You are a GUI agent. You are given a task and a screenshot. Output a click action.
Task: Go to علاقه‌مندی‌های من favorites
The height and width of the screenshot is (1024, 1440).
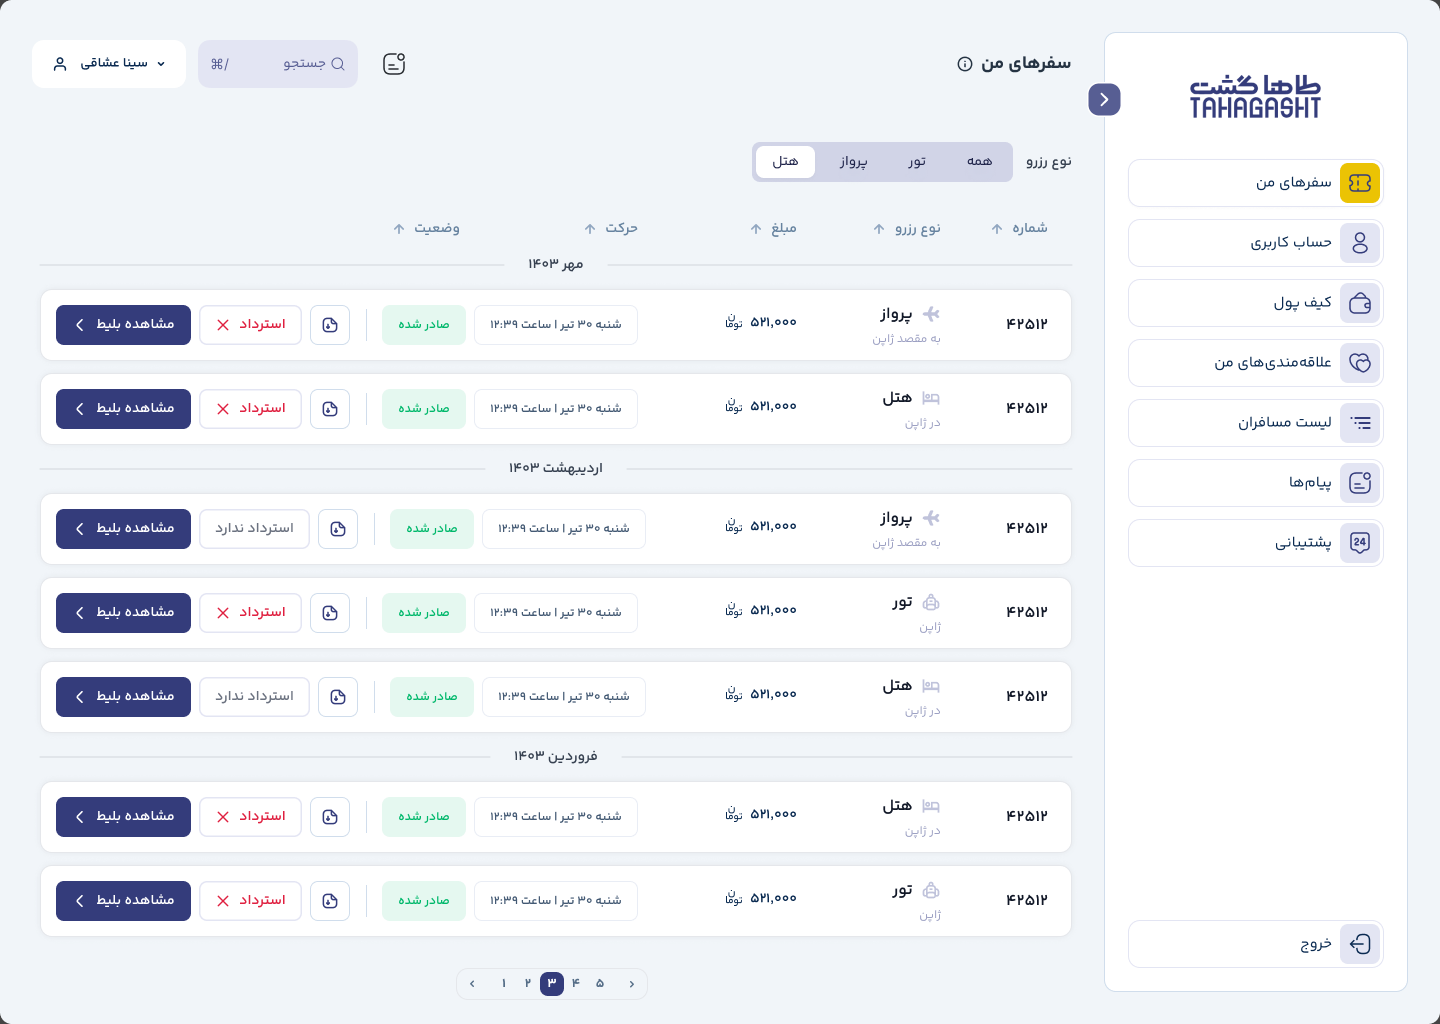pyautogui.click(x=1256, y=363)
